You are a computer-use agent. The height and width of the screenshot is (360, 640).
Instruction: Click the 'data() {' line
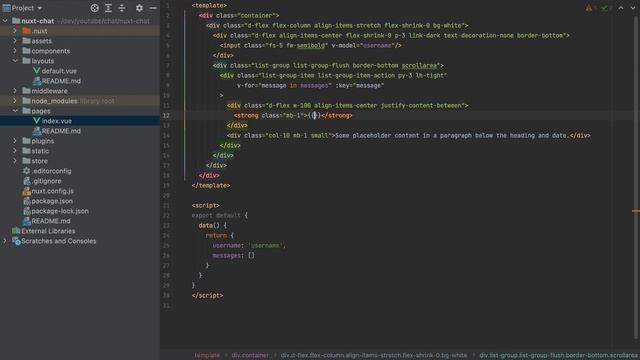[213, 225]
